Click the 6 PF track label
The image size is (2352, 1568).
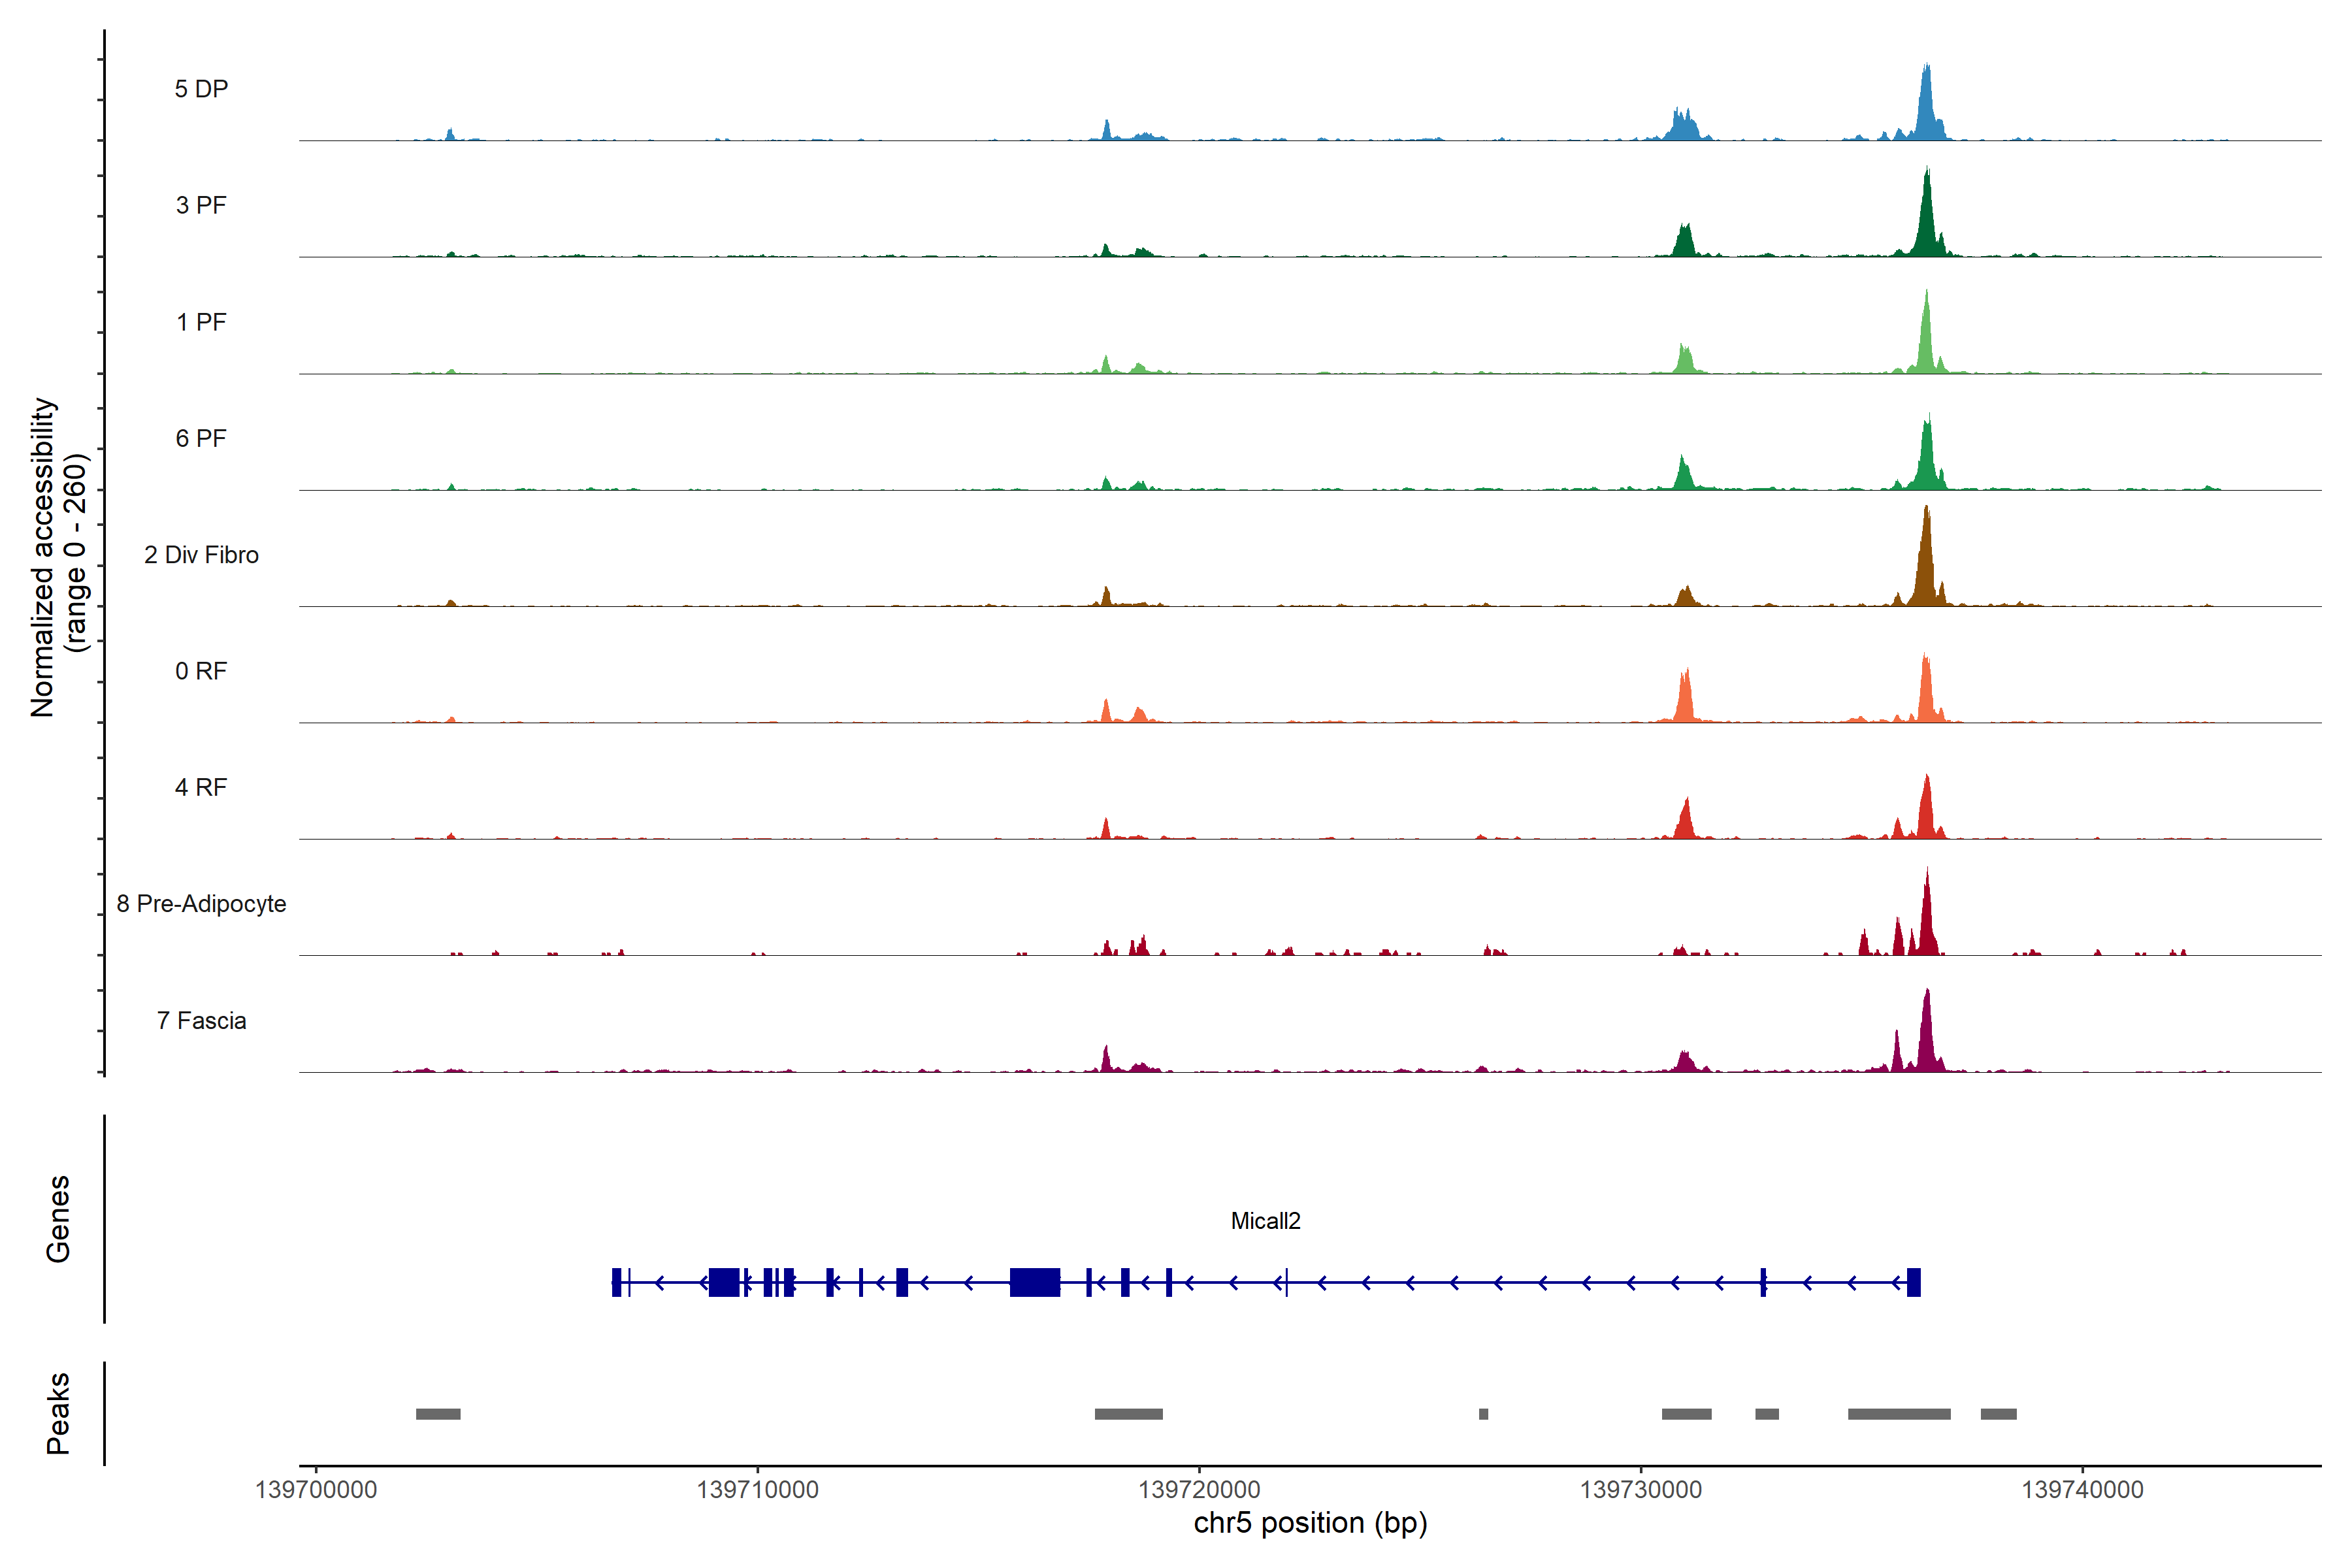(x=201, y=438)
